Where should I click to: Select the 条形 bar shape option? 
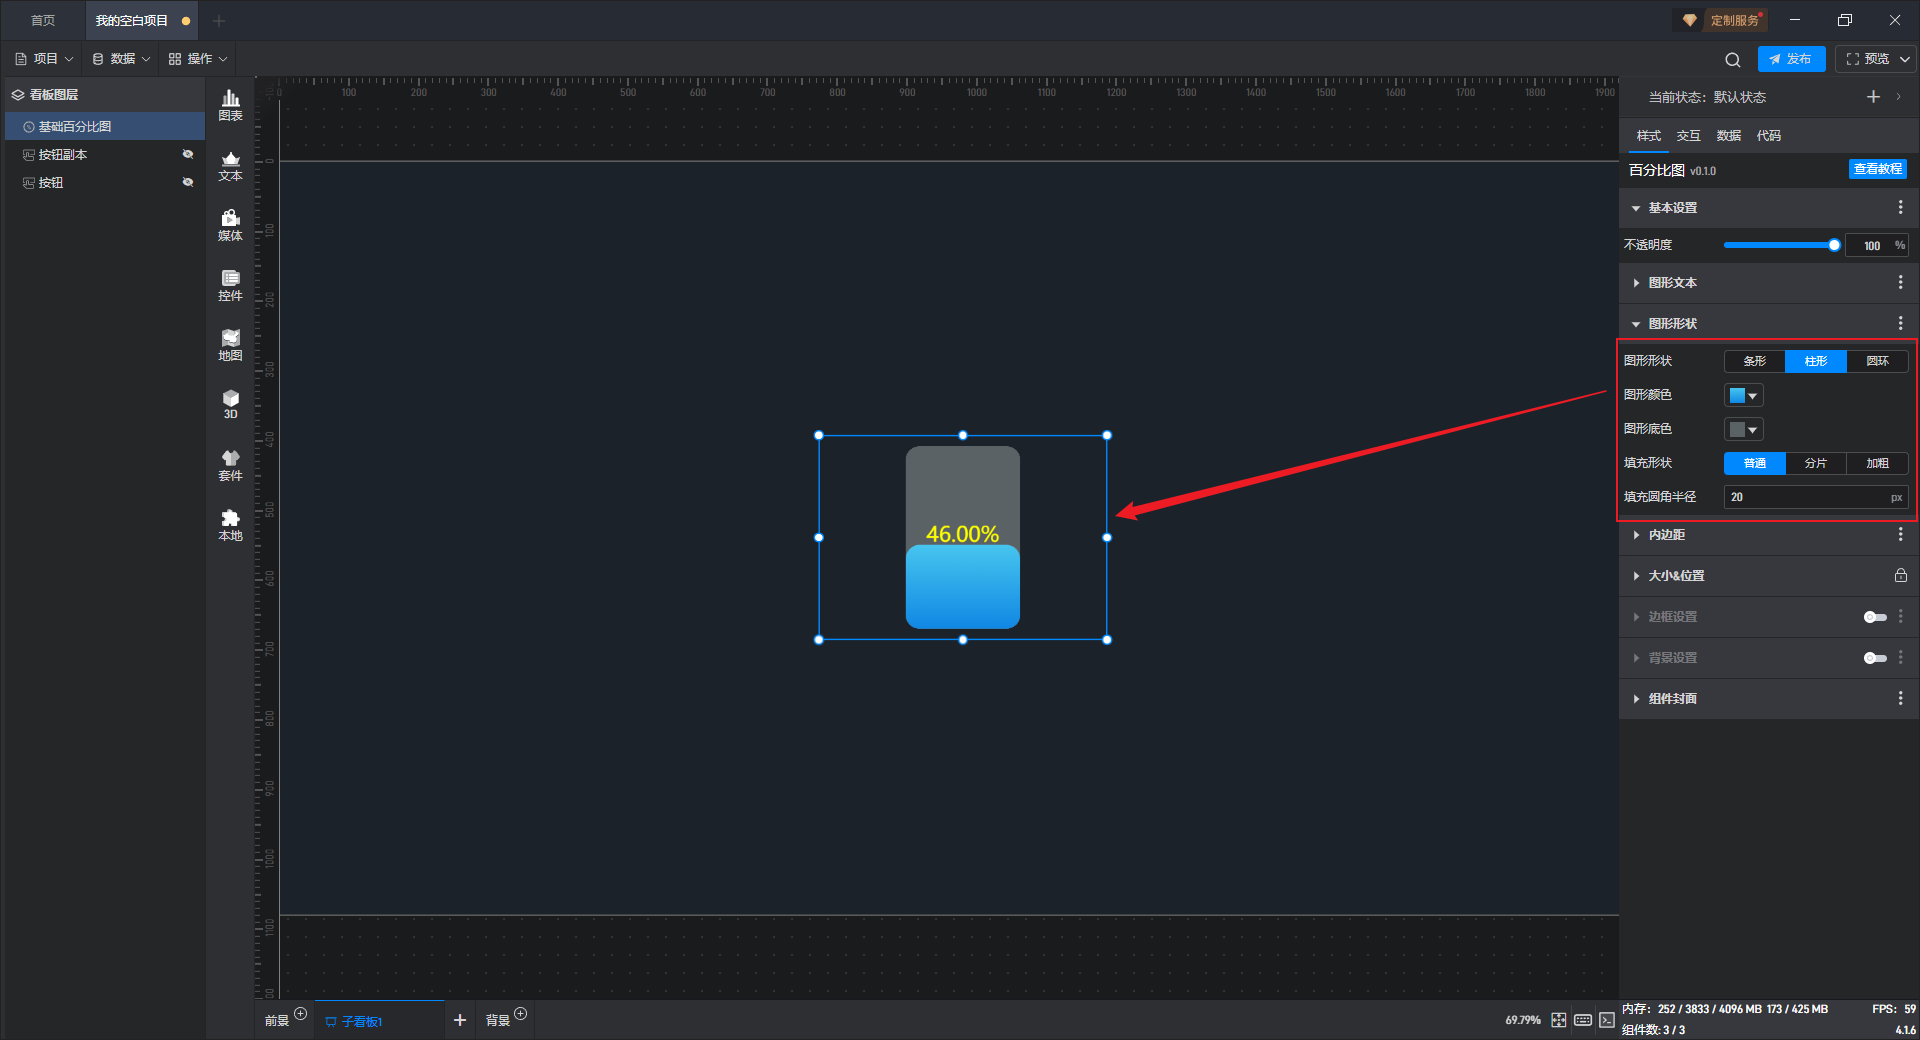(1755, 361)
